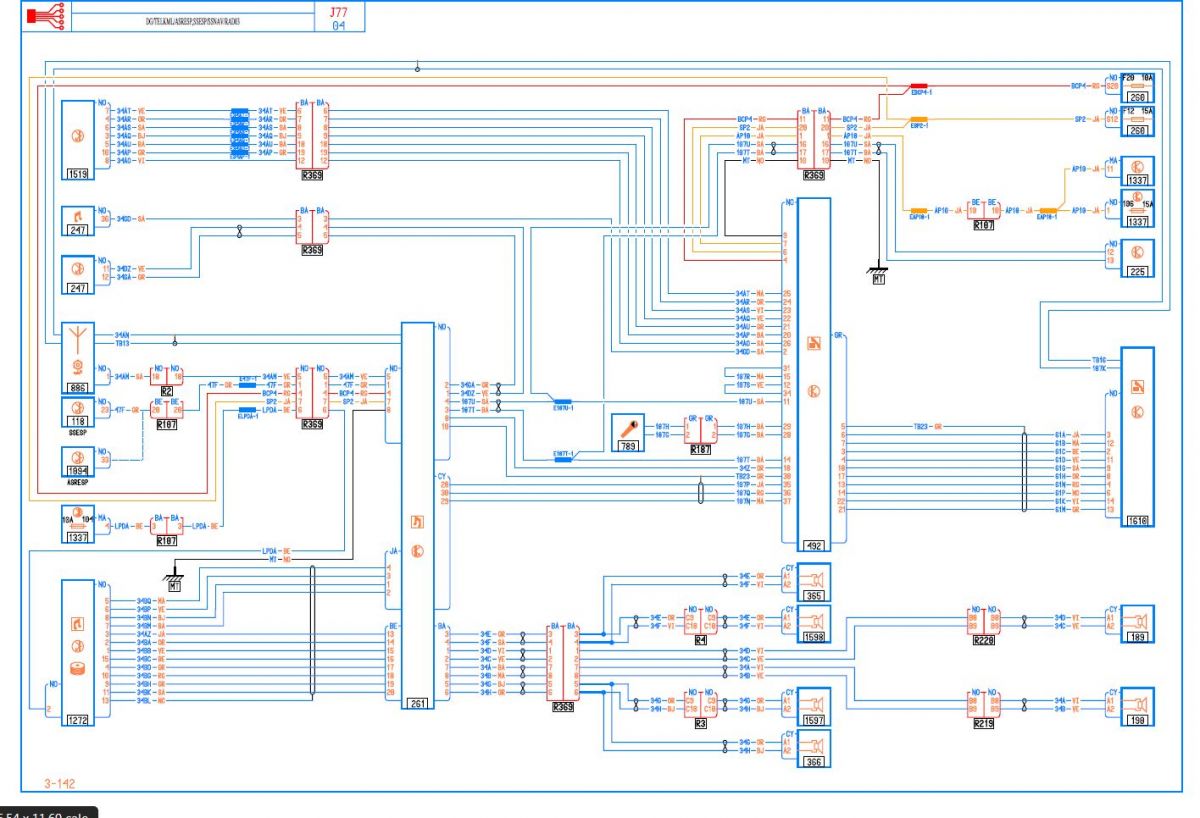Click the 15A fuse in component 1337
The image size is (1200, 818).
[1137, 212]
